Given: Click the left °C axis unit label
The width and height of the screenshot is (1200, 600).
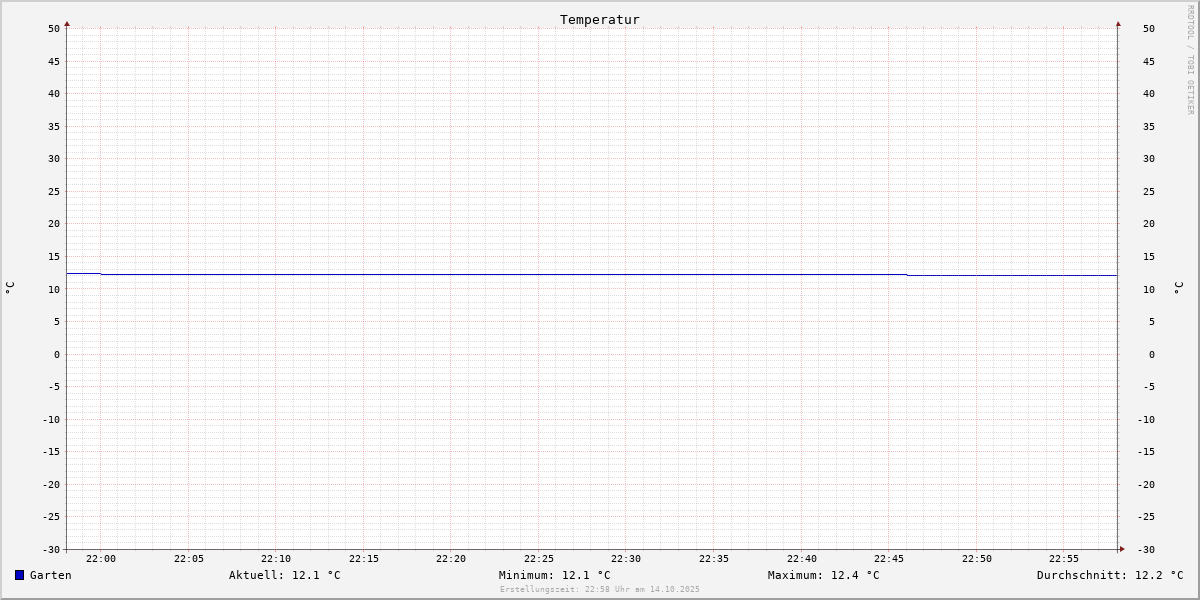Looking at the screenshot, I should 10,288.
